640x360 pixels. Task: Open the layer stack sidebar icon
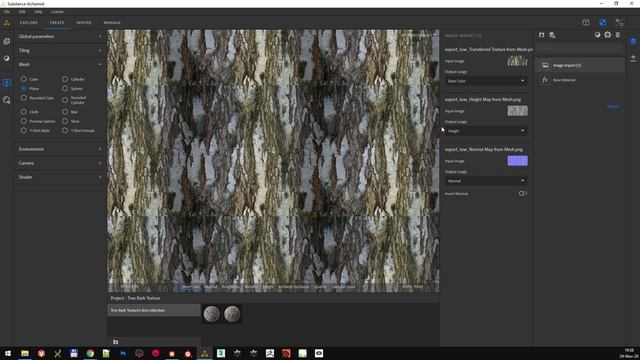(x=7, y=41)
